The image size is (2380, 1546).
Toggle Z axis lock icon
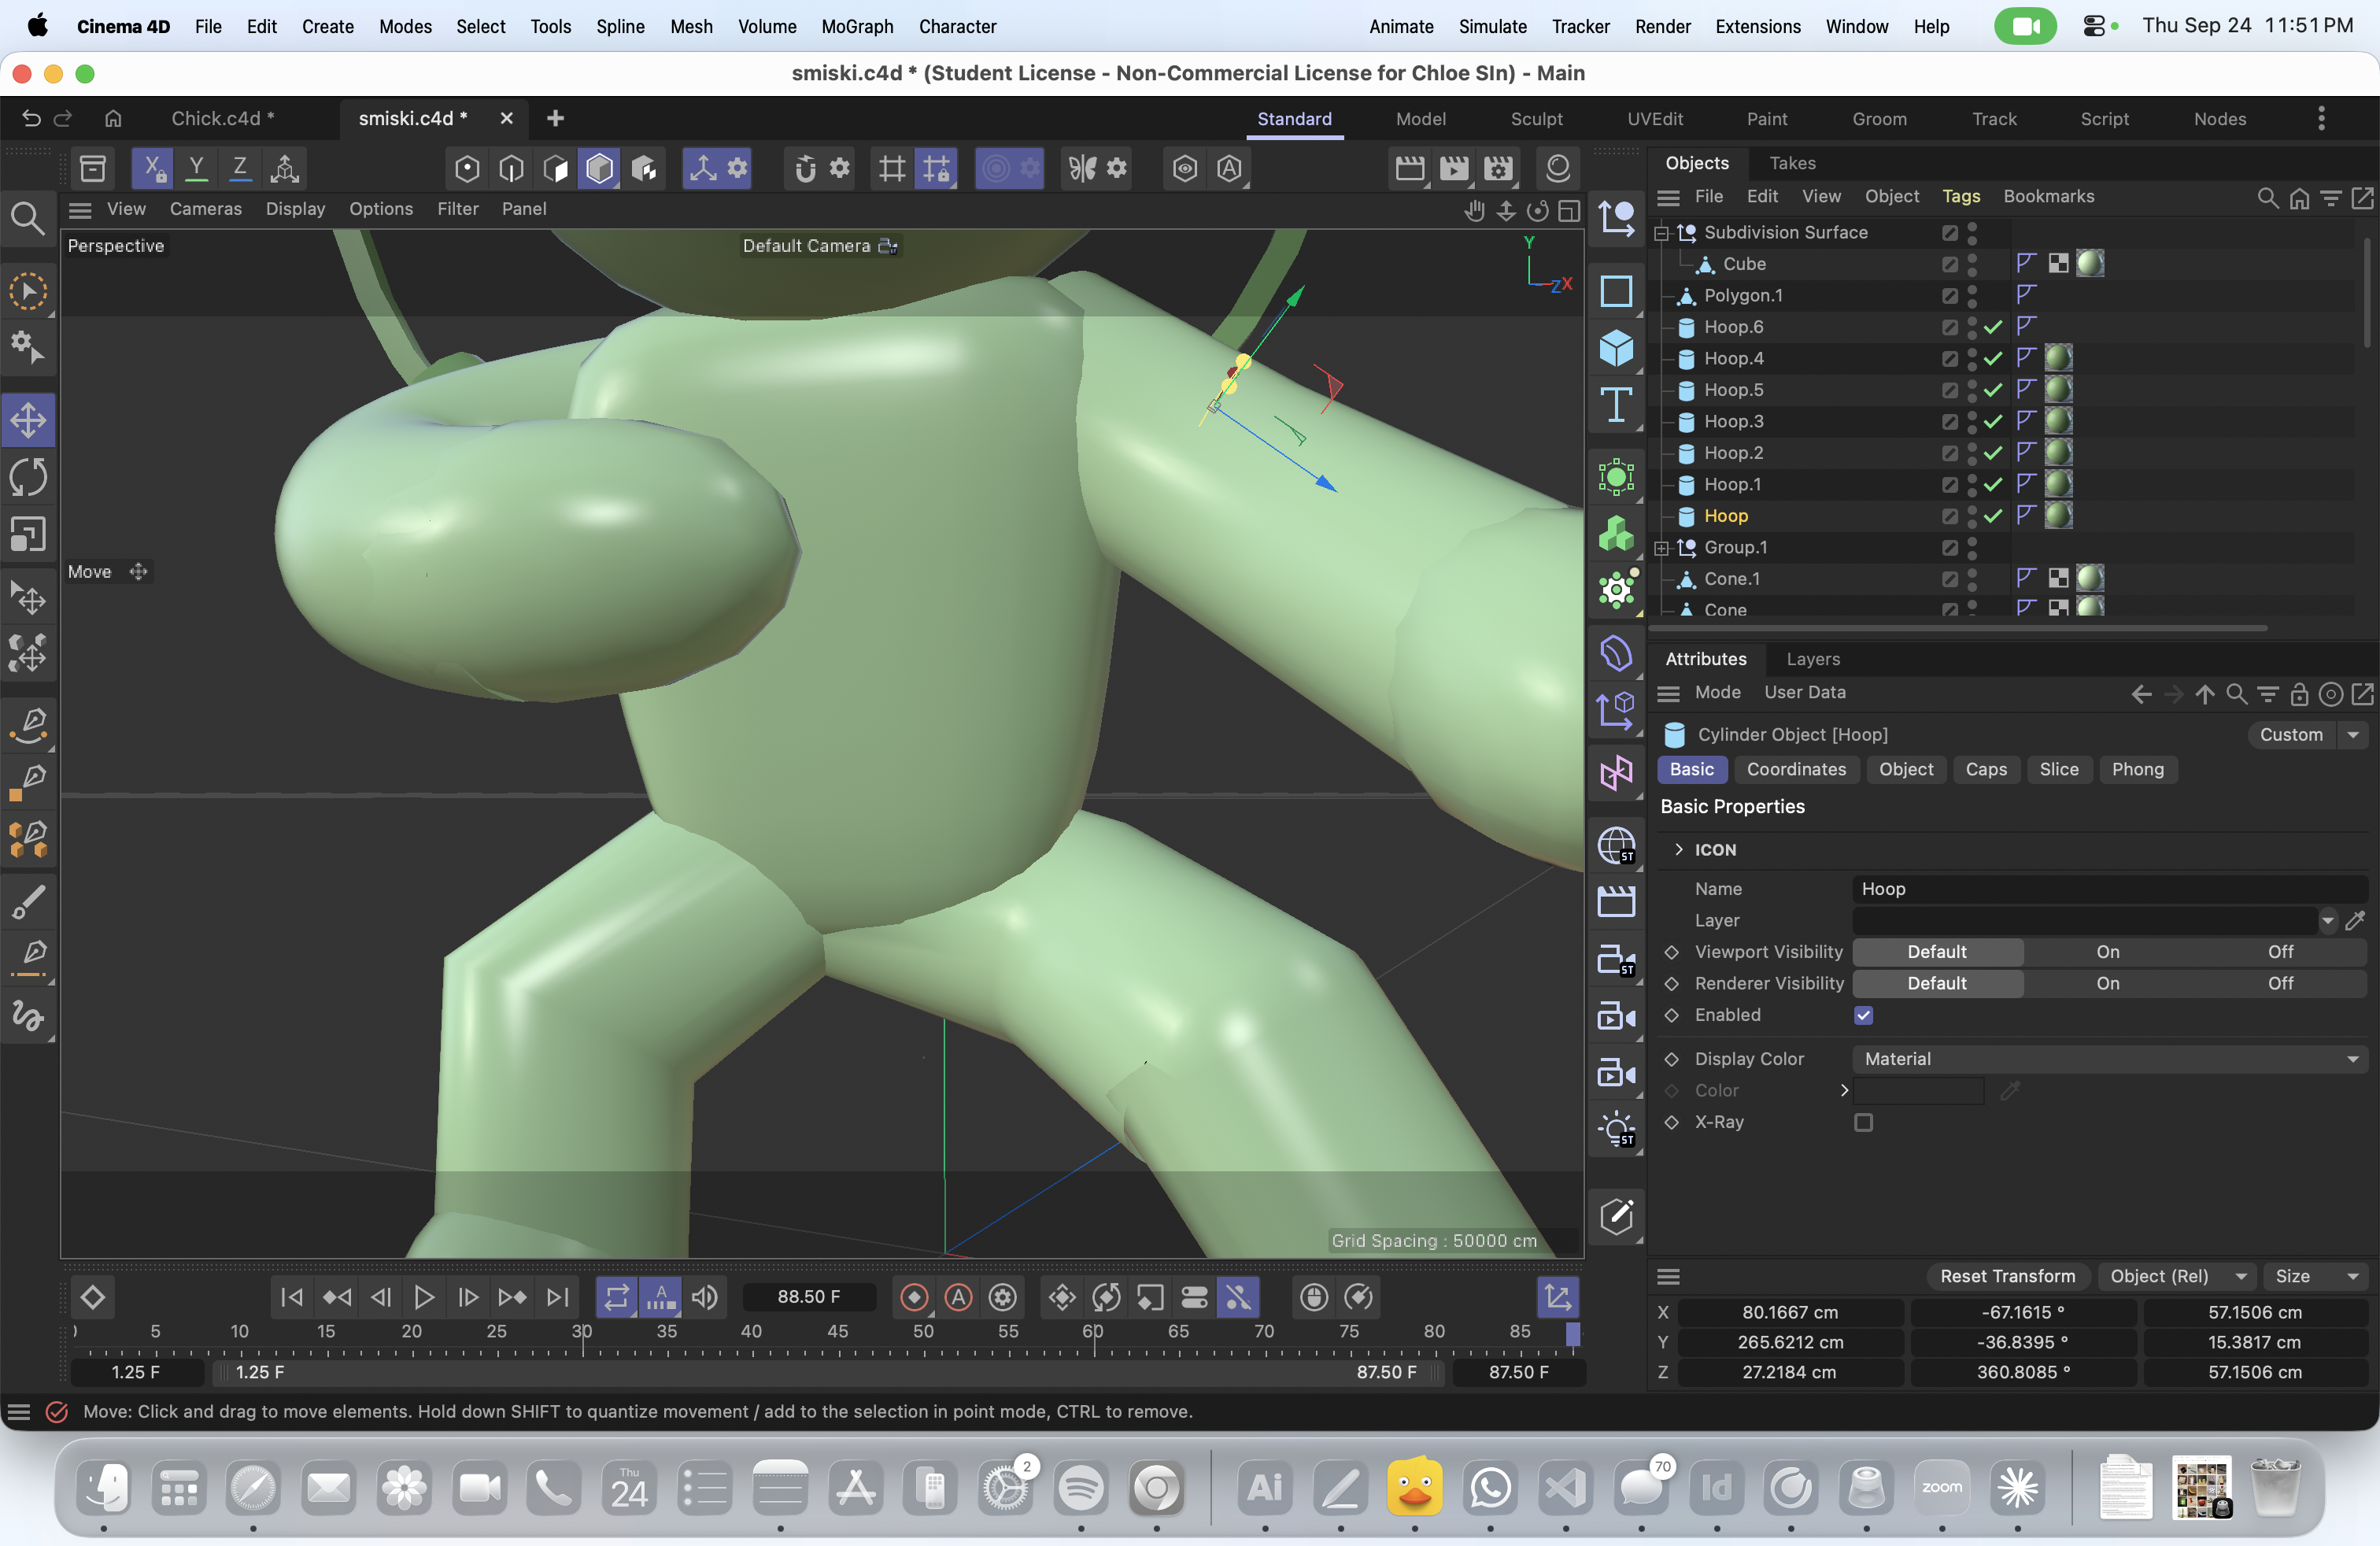click(240, 168)
